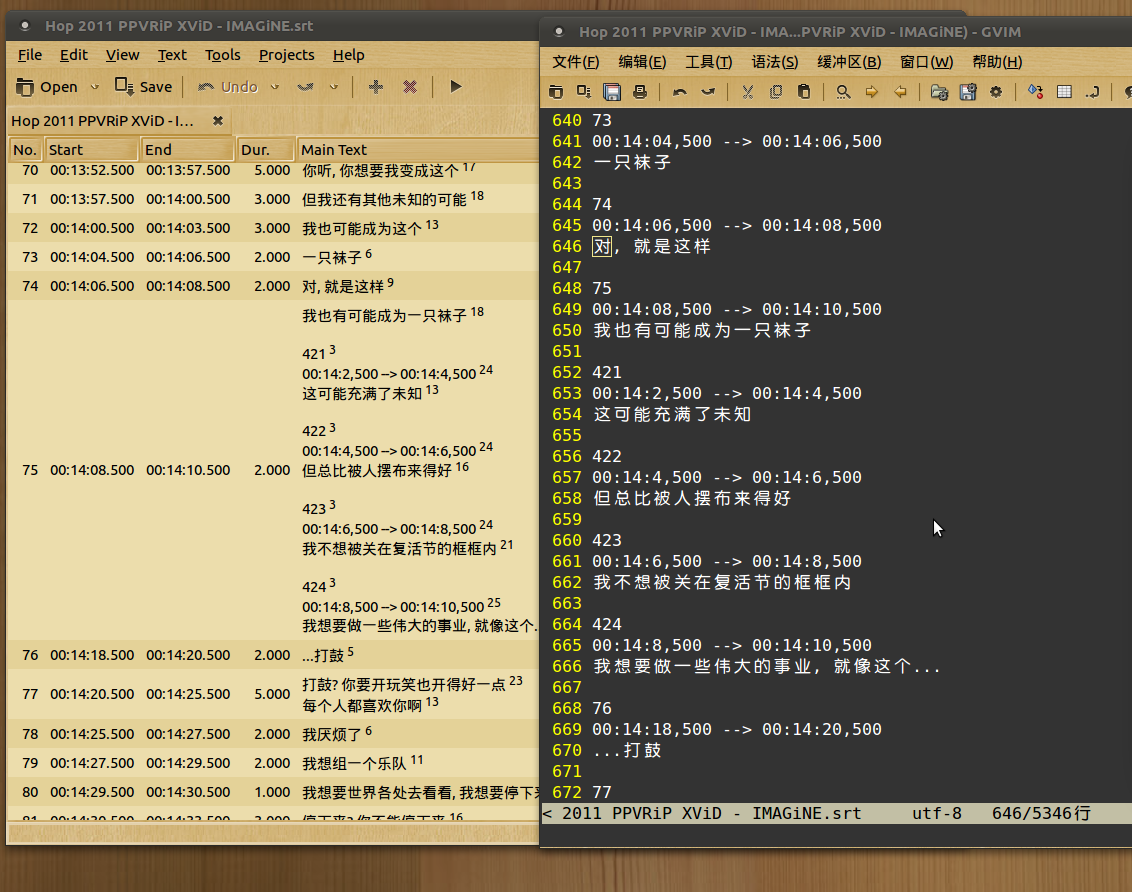Click the save all floppy icon in GVIM
Screen dimensions: 1132x892
pyautogui.click(x=612, y=92)
